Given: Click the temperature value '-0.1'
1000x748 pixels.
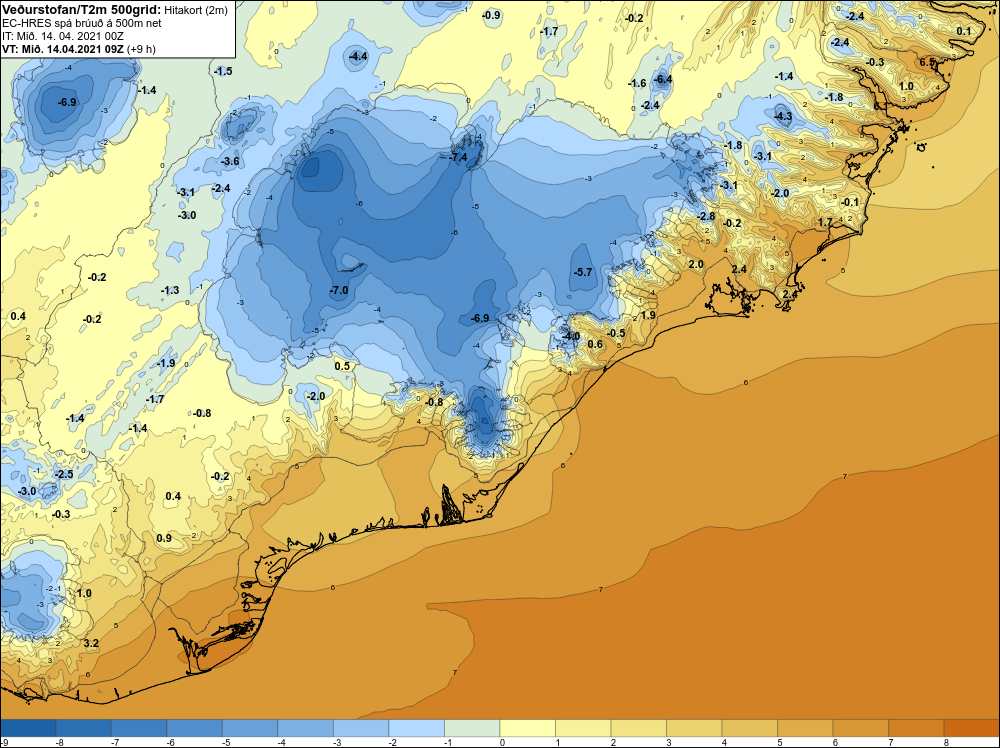Looking at the screenshot, I should [850, 203].
